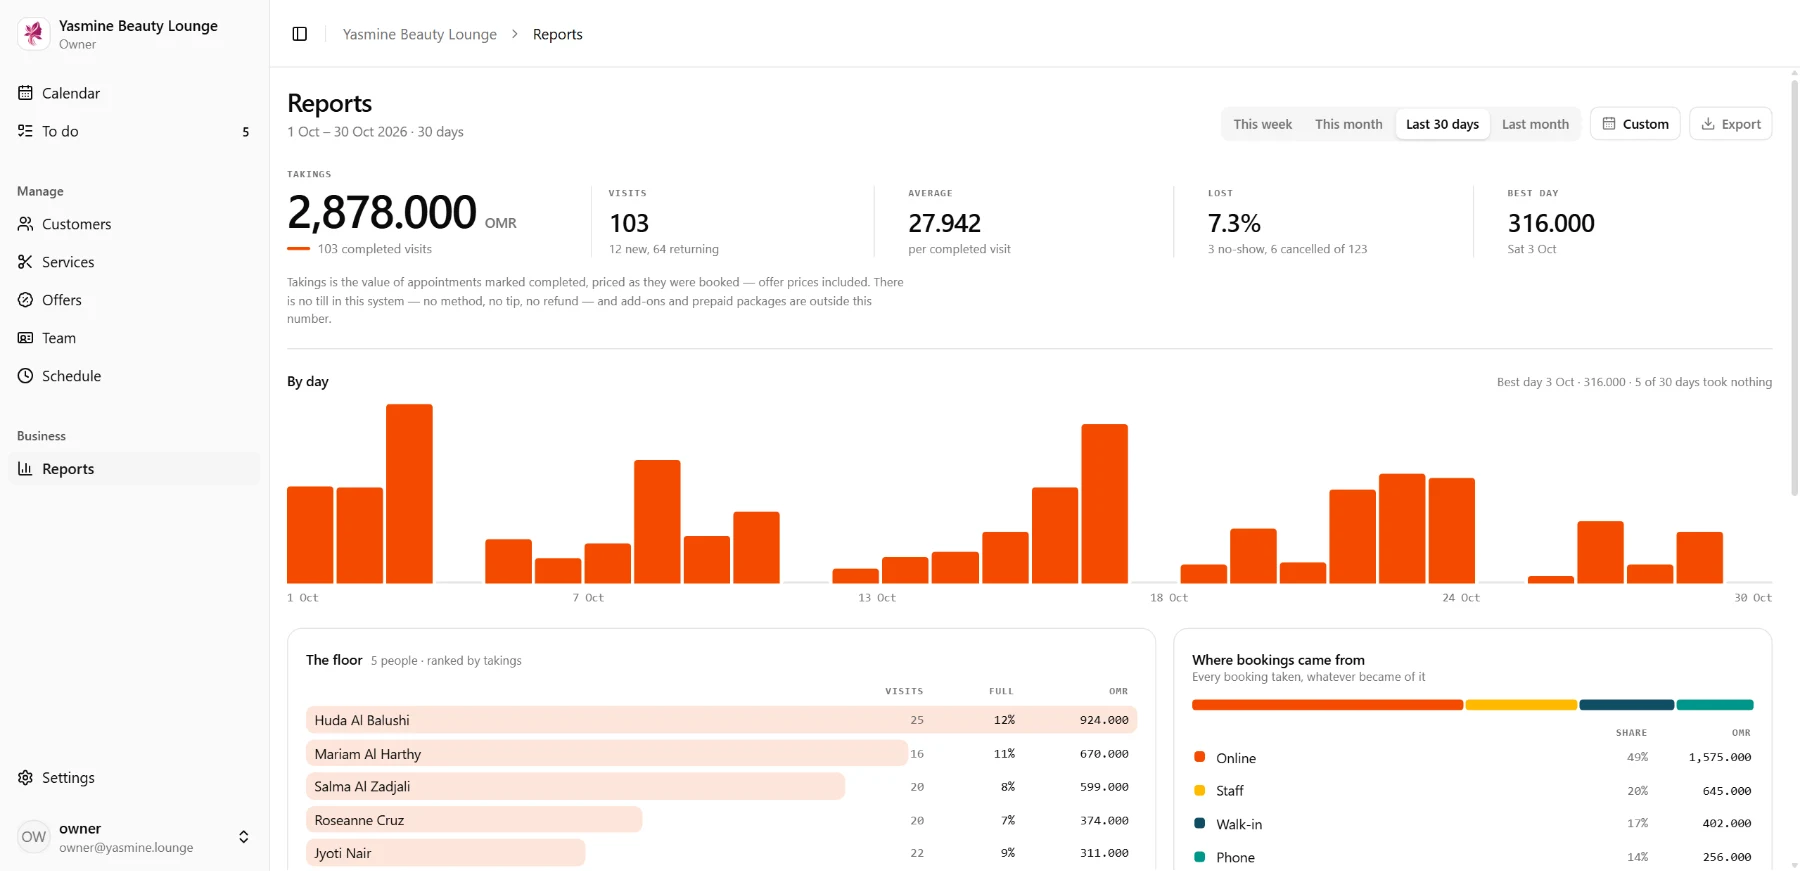
Task: Select Huda Al Balushi row
Action: (x=721, y=720)
